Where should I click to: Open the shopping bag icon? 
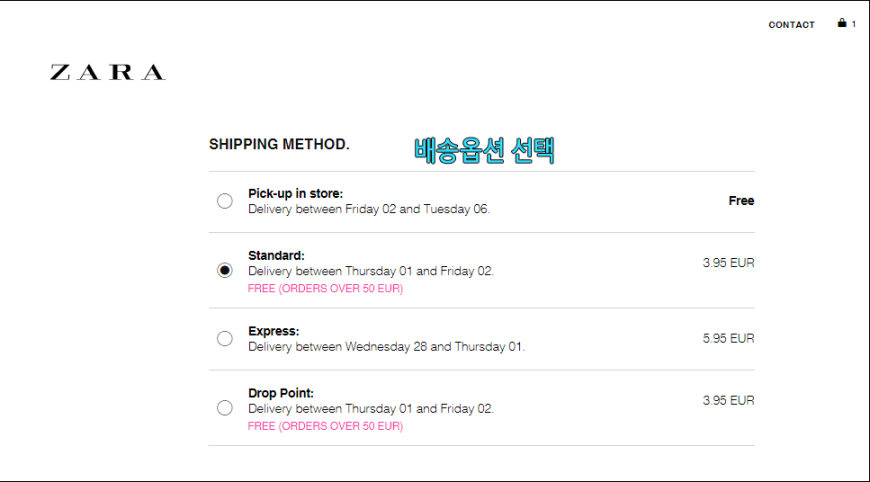click(x=842, y=23)
